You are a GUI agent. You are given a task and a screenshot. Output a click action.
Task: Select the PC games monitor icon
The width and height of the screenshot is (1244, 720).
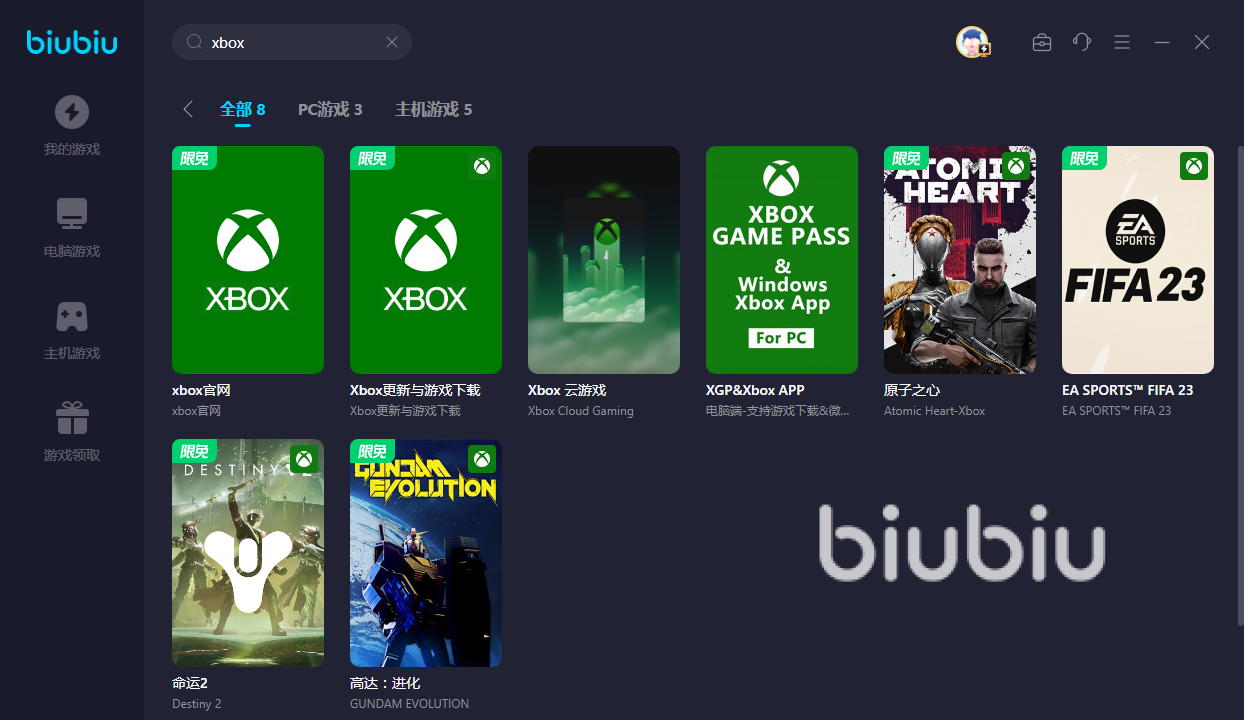[71, 214]
